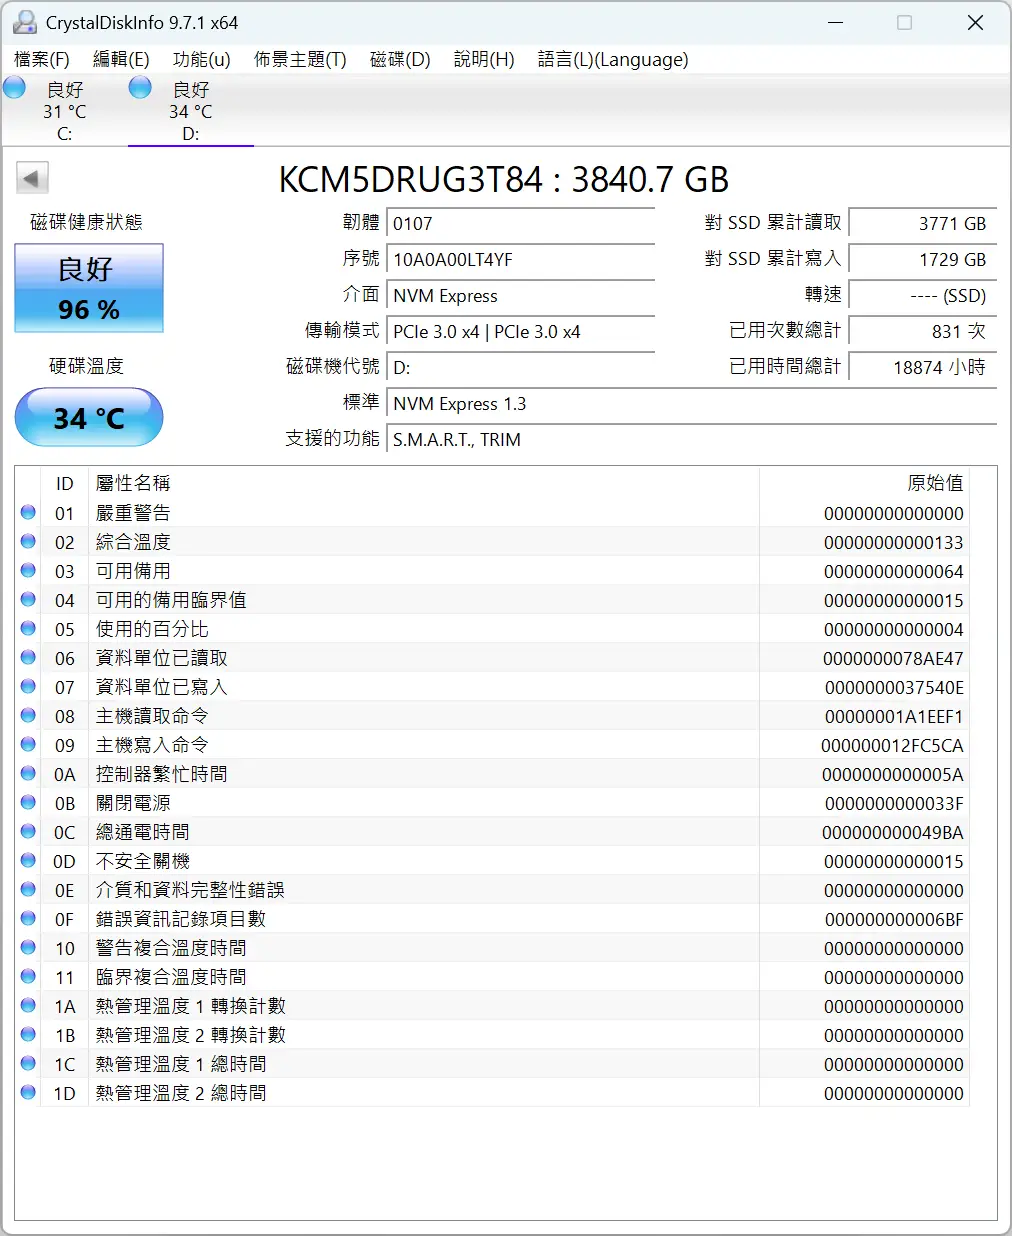This screenshot has height=1236, width=1012.
Task: Open the 語言(L)(Language) menu
Action: click(612, 60)
